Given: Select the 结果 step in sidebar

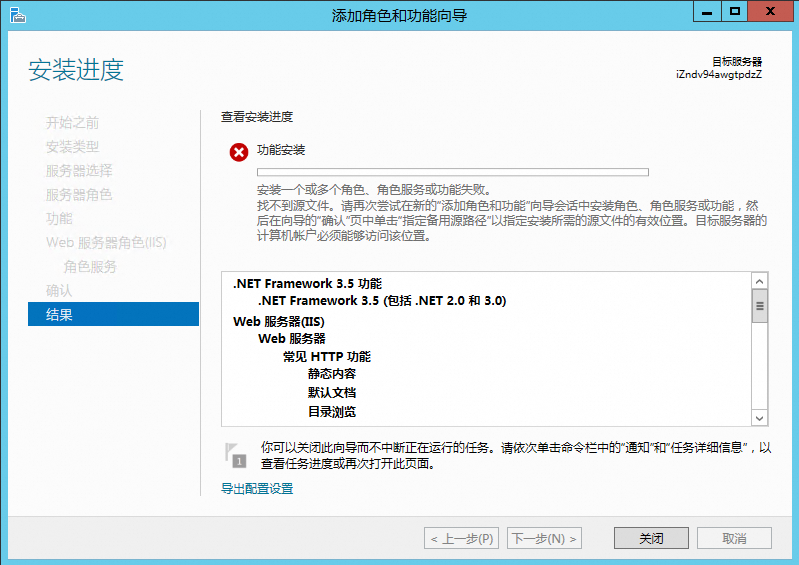Looking at the screenshot, I should pos(113,314).
